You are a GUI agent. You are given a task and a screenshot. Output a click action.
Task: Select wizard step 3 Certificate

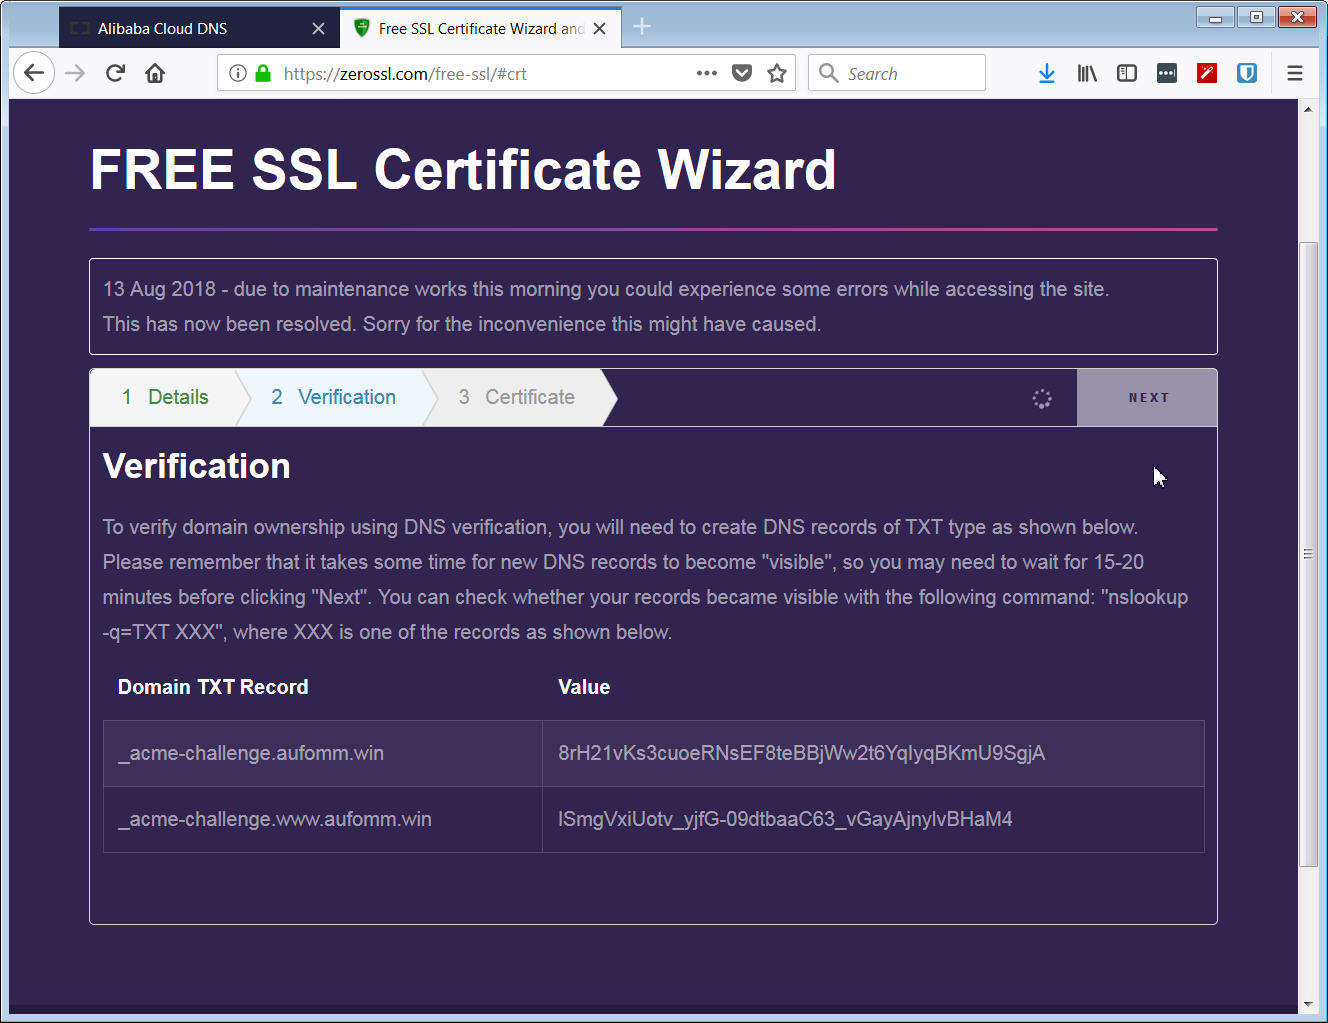pos(517,398)
